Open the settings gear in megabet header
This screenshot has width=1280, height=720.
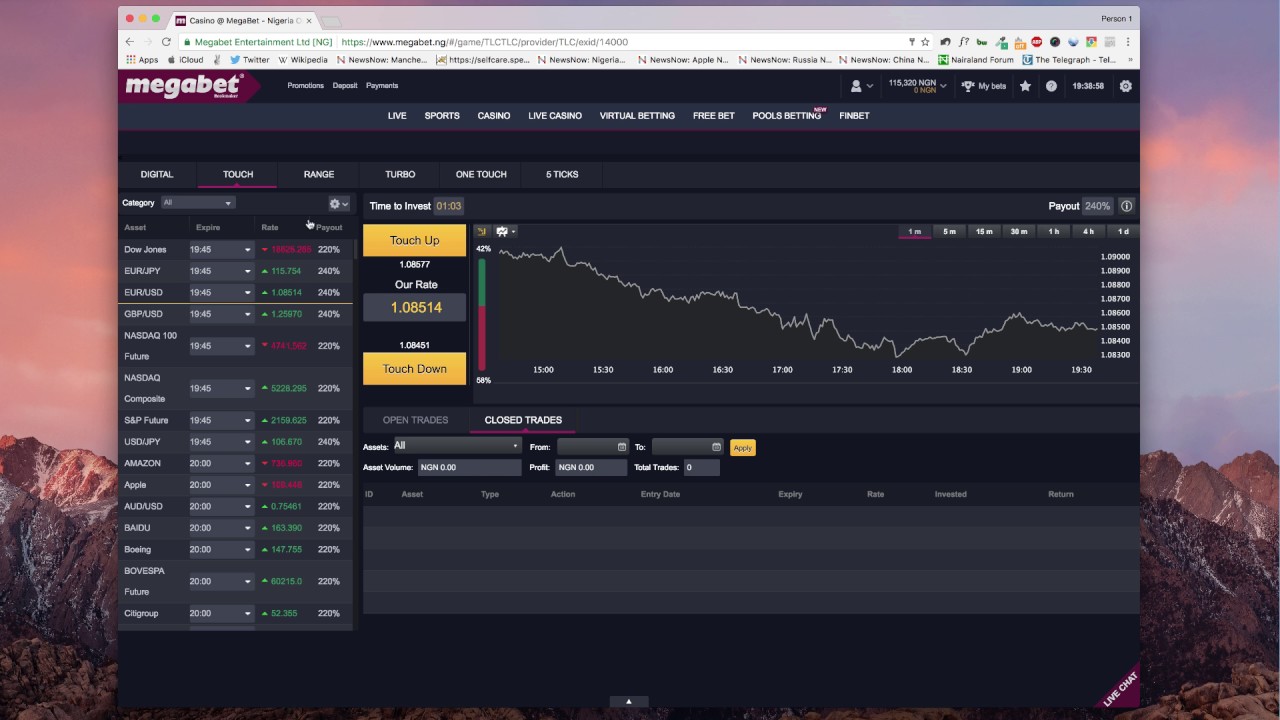[x=1125, y=86]
